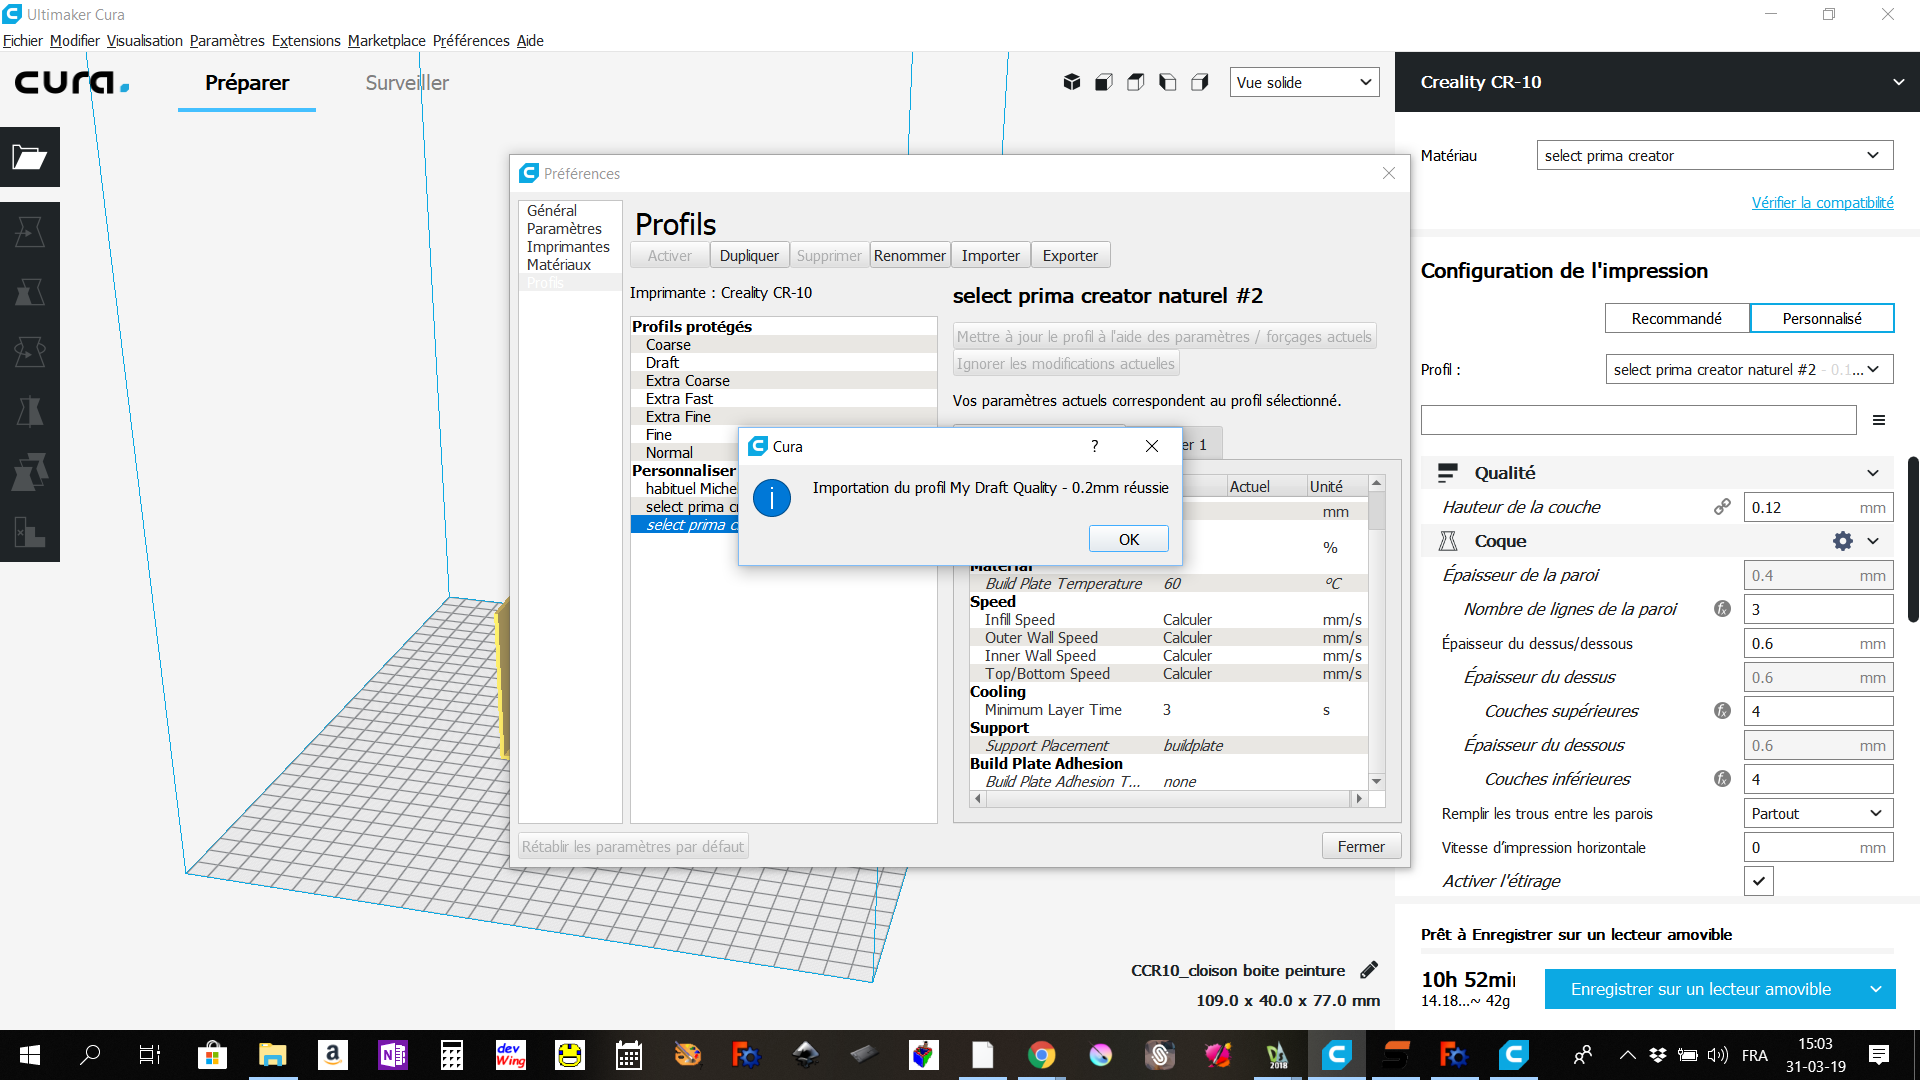Open Calculator from the taskbar
This screenshot has width=1920, height=1080.
click(451, 1055)
